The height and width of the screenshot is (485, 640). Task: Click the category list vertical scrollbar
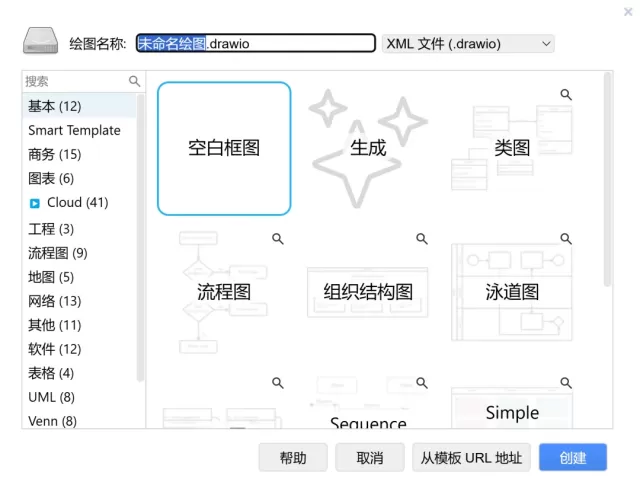(x=140, y=238)
